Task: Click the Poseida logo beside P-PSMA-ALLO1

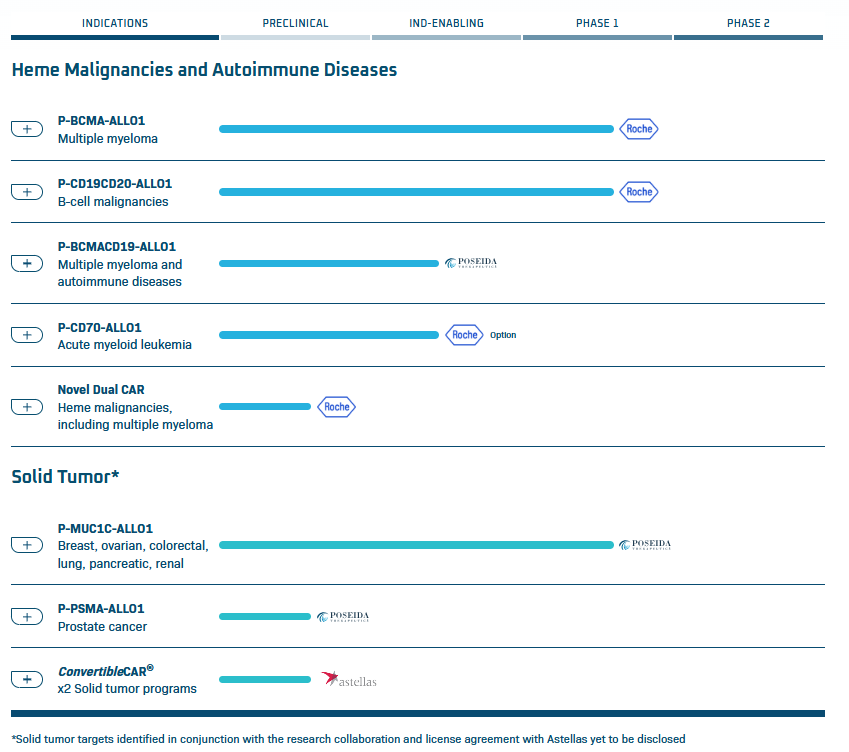Action: [343, 617]
